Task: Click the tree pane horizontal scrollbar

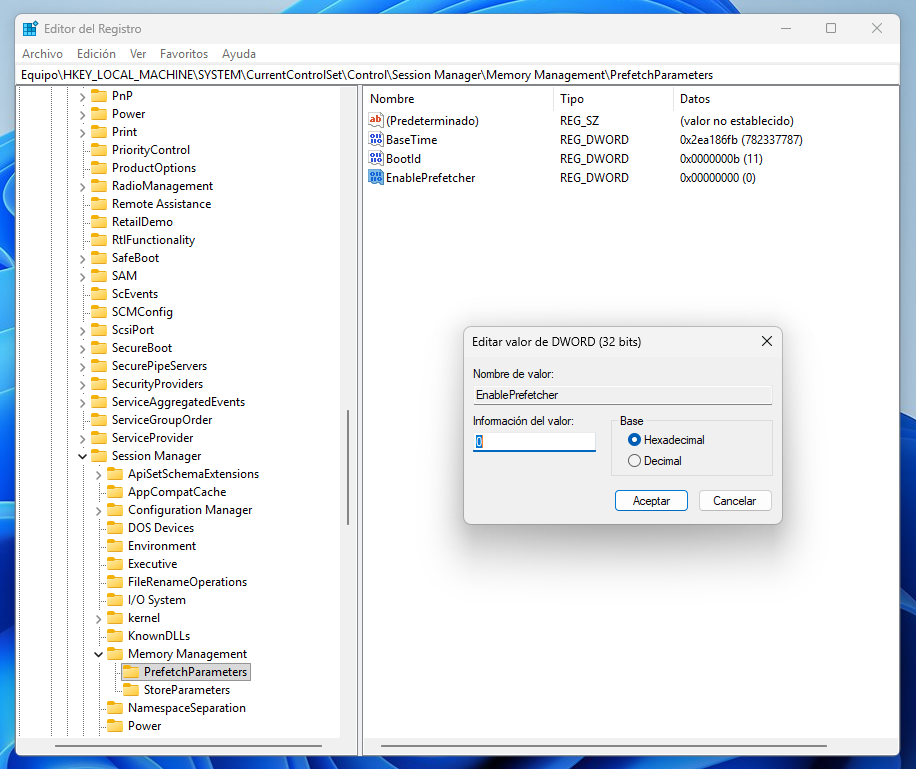Action: [188, 746]
